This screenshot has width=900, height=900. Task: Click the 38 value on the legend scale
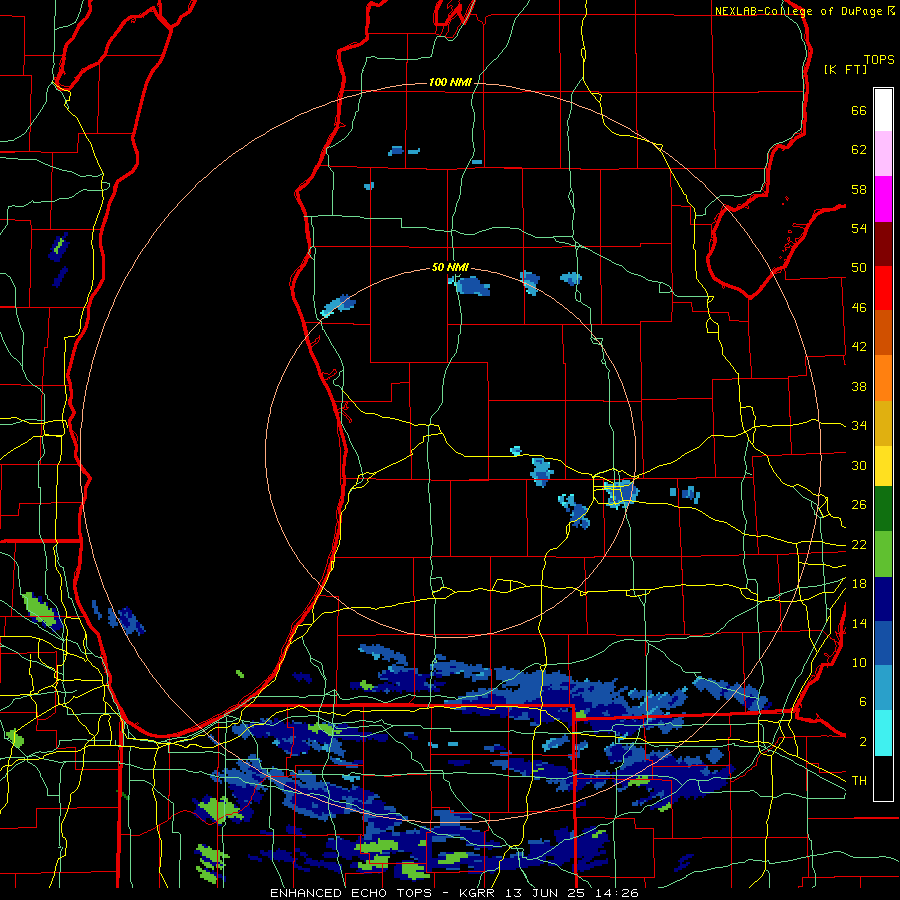coord(859,386)
